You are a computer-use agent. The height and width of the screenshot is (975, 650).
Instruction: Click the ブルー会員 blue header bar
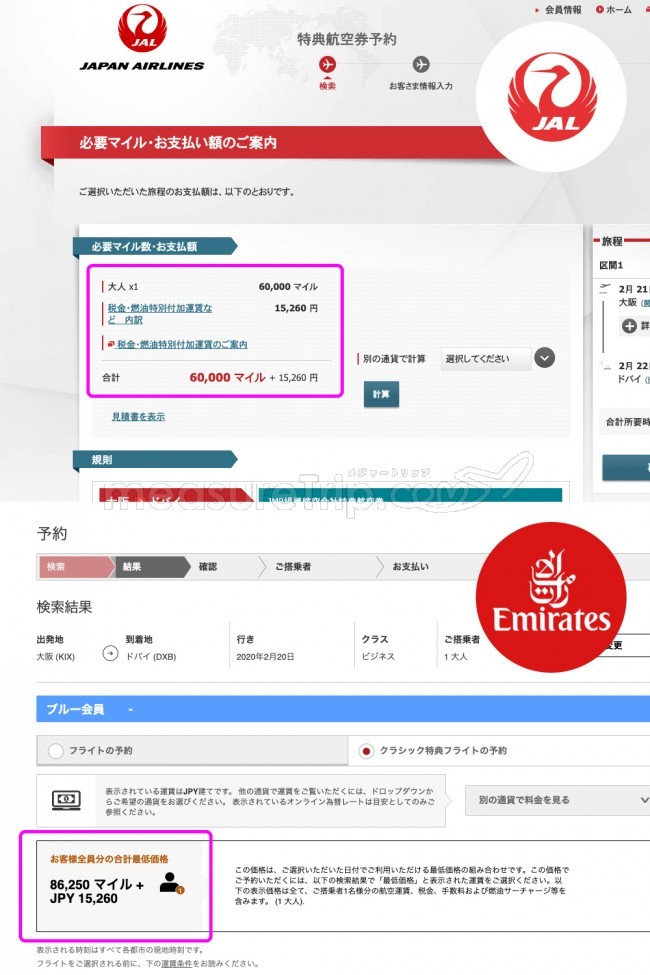coord(343,709)
